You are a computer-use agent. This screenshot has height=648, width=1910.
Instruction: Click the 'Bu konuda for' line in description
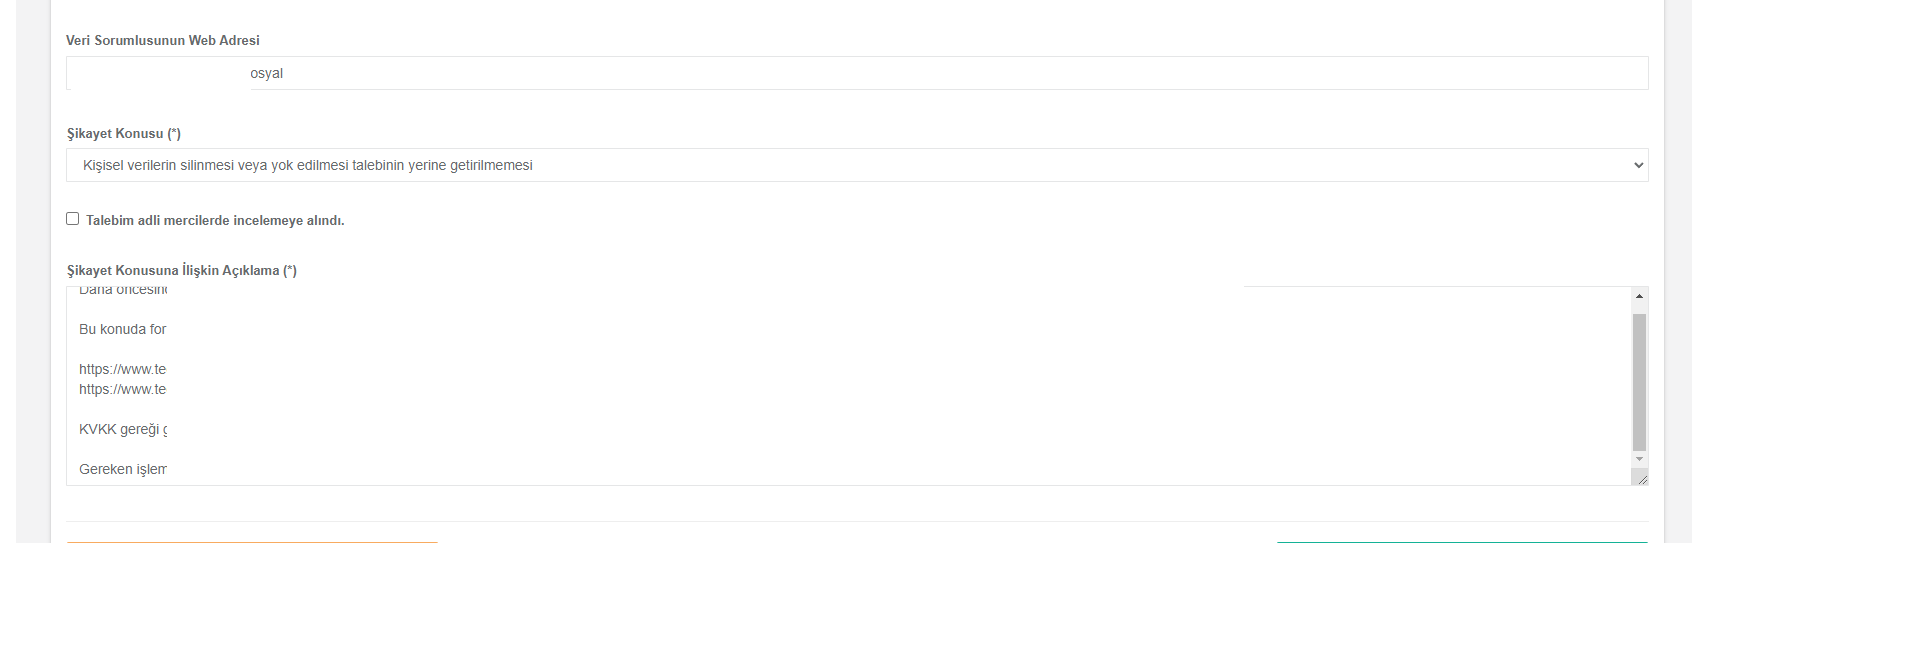tap(122, 329)
